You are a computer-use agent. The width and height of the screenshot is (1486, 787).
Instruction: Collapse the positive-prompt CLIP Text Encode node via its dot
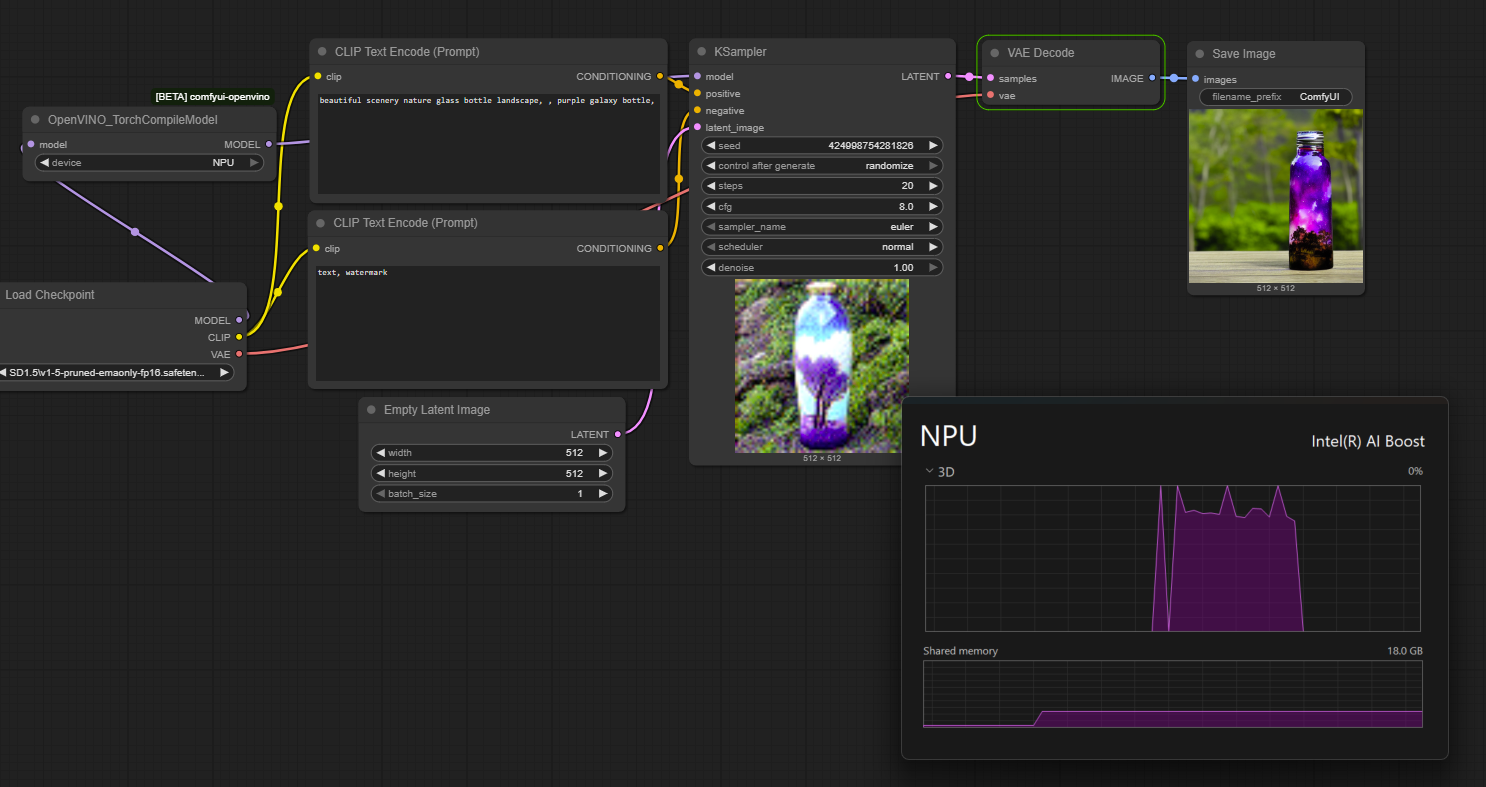tap(322, 52)
